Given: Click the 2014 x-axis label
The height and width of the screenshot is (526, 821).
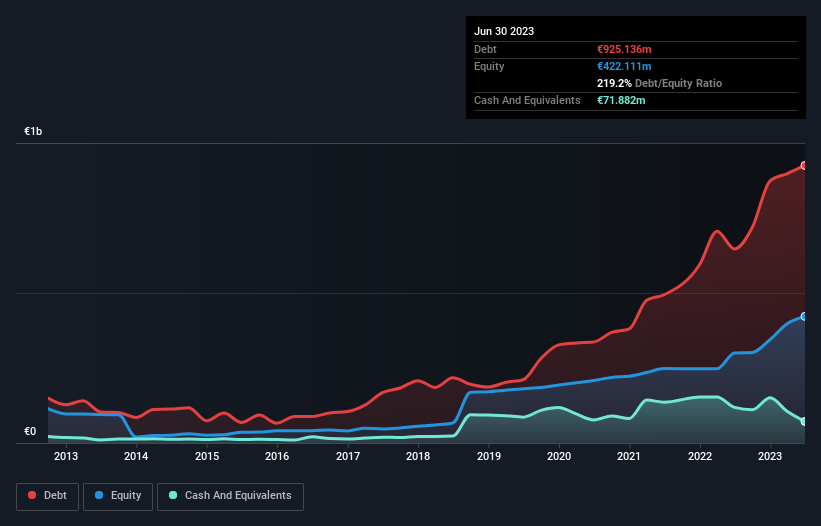Looking at the screenshot, I should tap(136, 456).
